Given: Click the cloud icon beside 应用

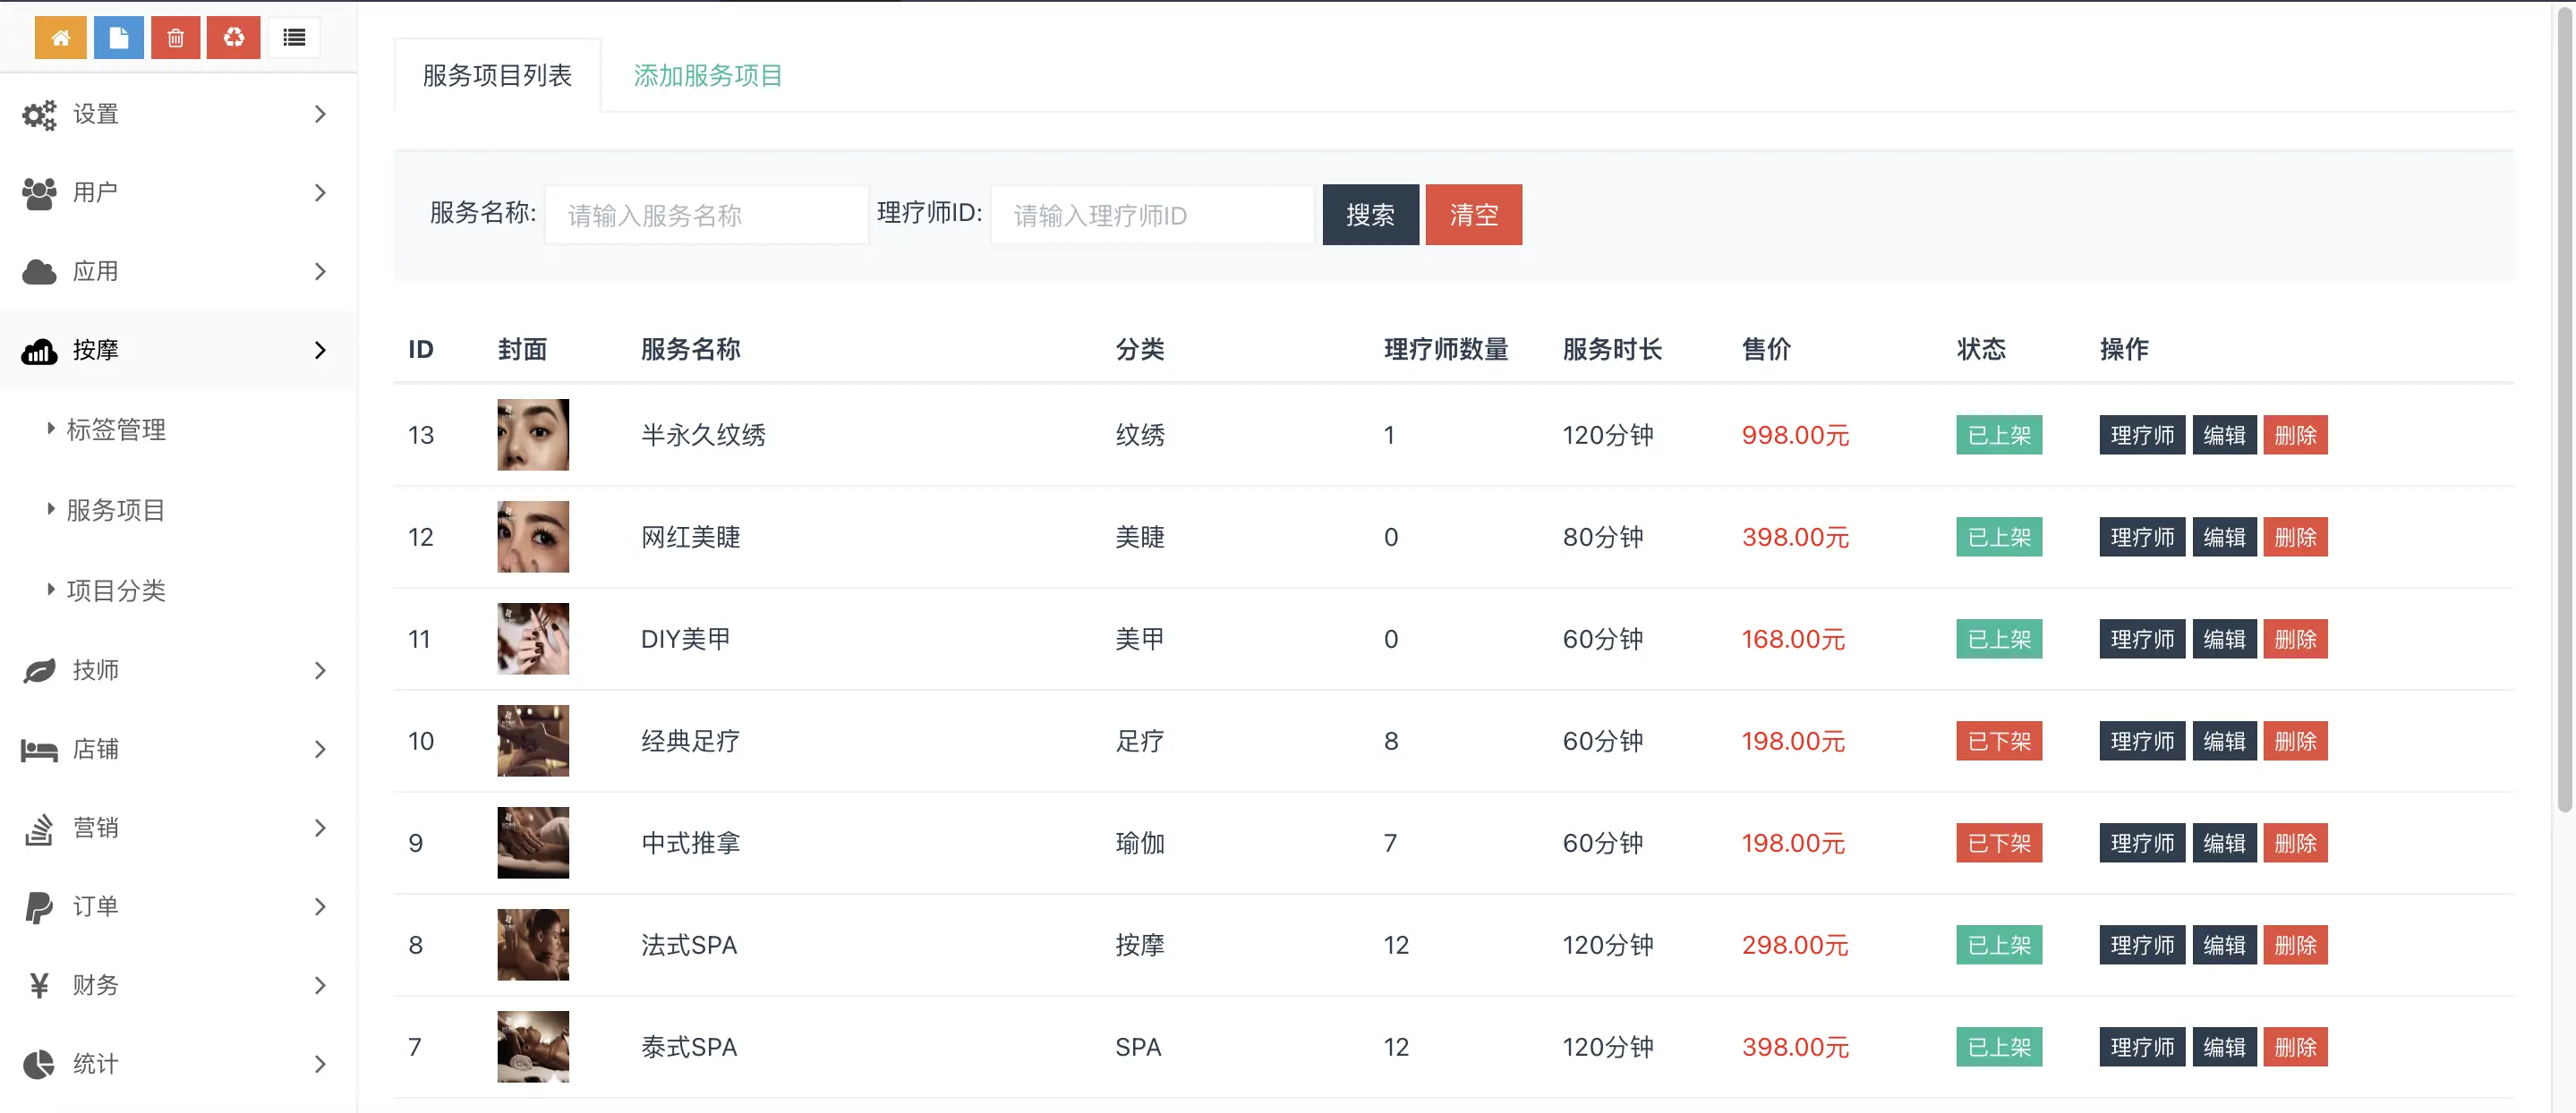Looking at the screenshot, I should pyautogui.click(x=40, y=272).
